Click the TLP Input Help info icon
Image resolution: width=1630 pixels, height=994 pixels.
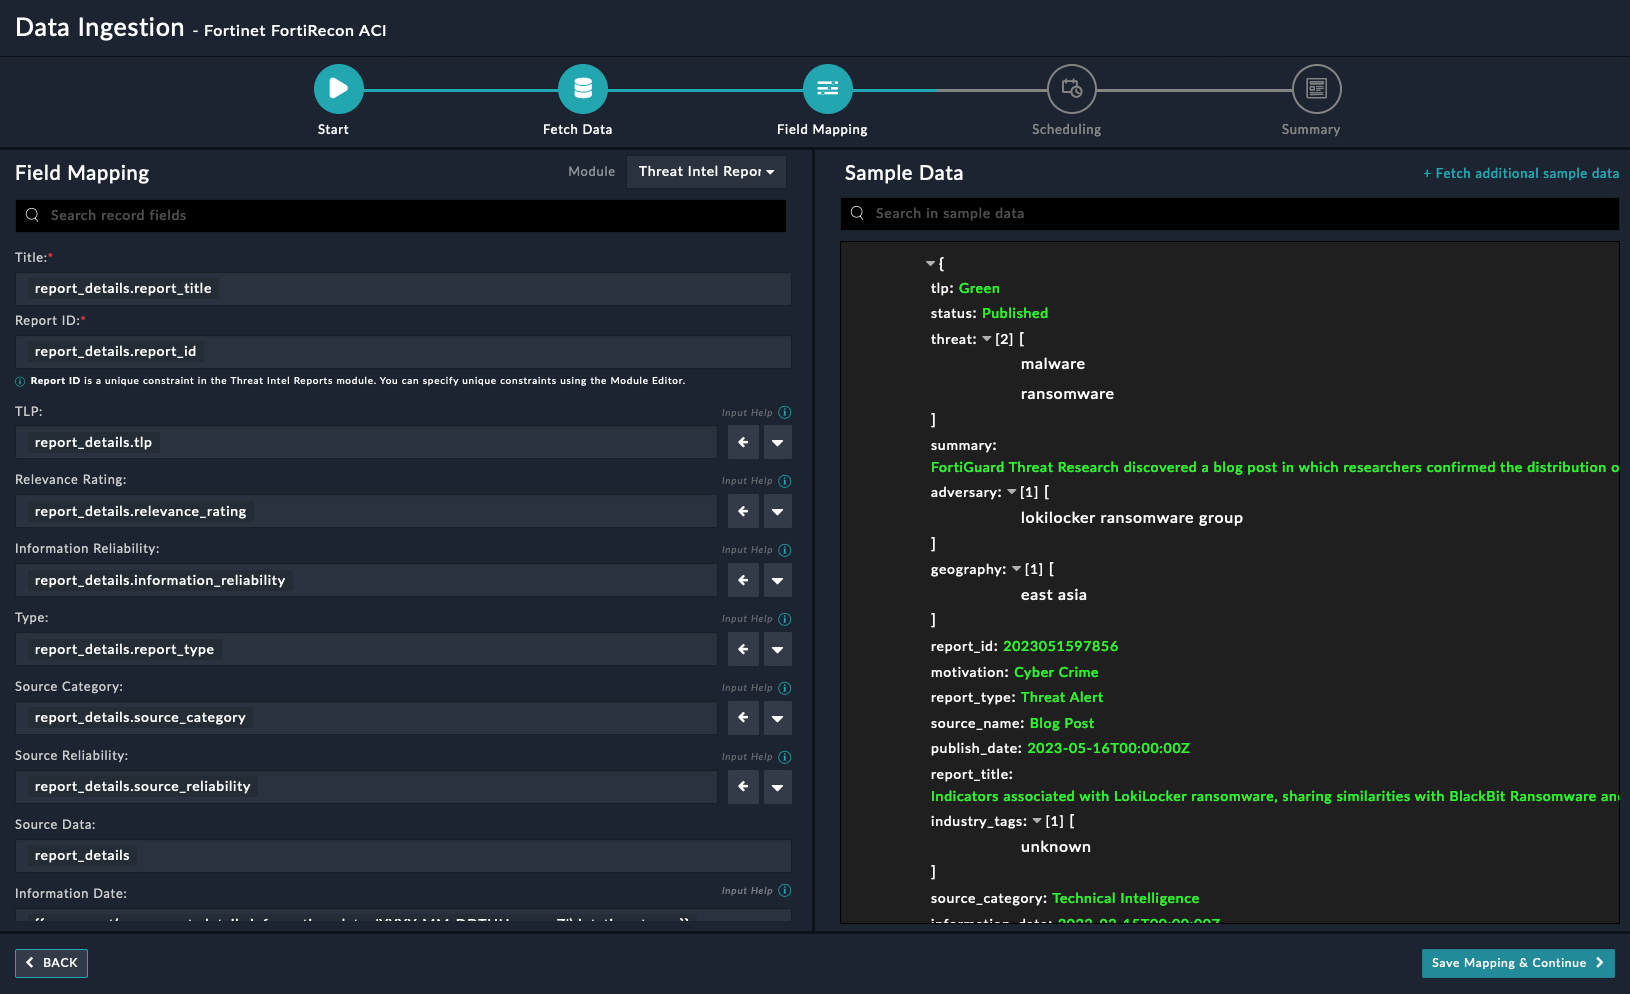[785, 413]
